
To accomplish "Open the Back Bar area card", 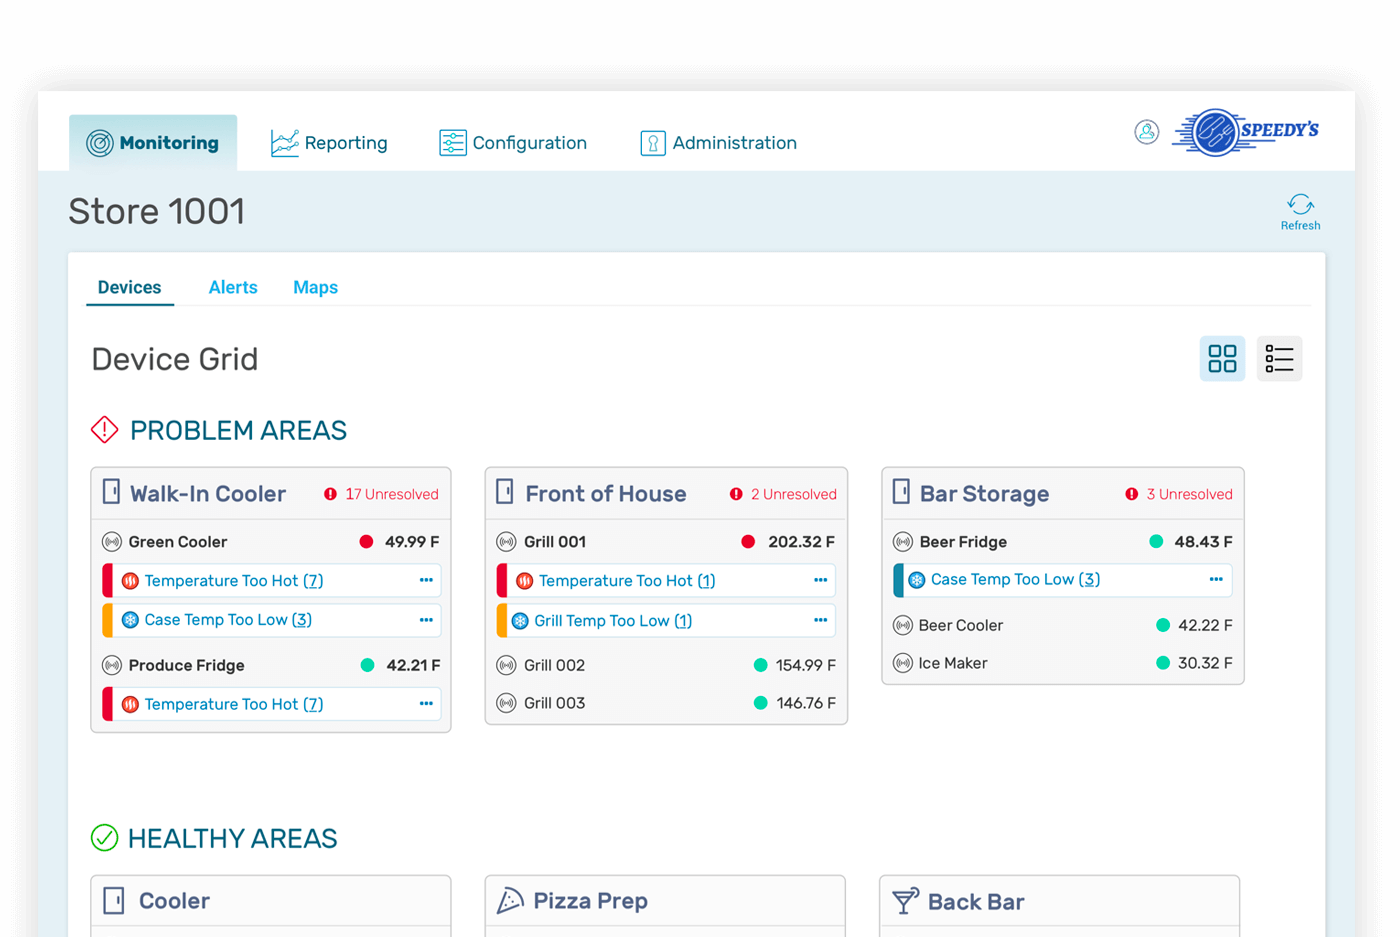I will point(1060,905).
